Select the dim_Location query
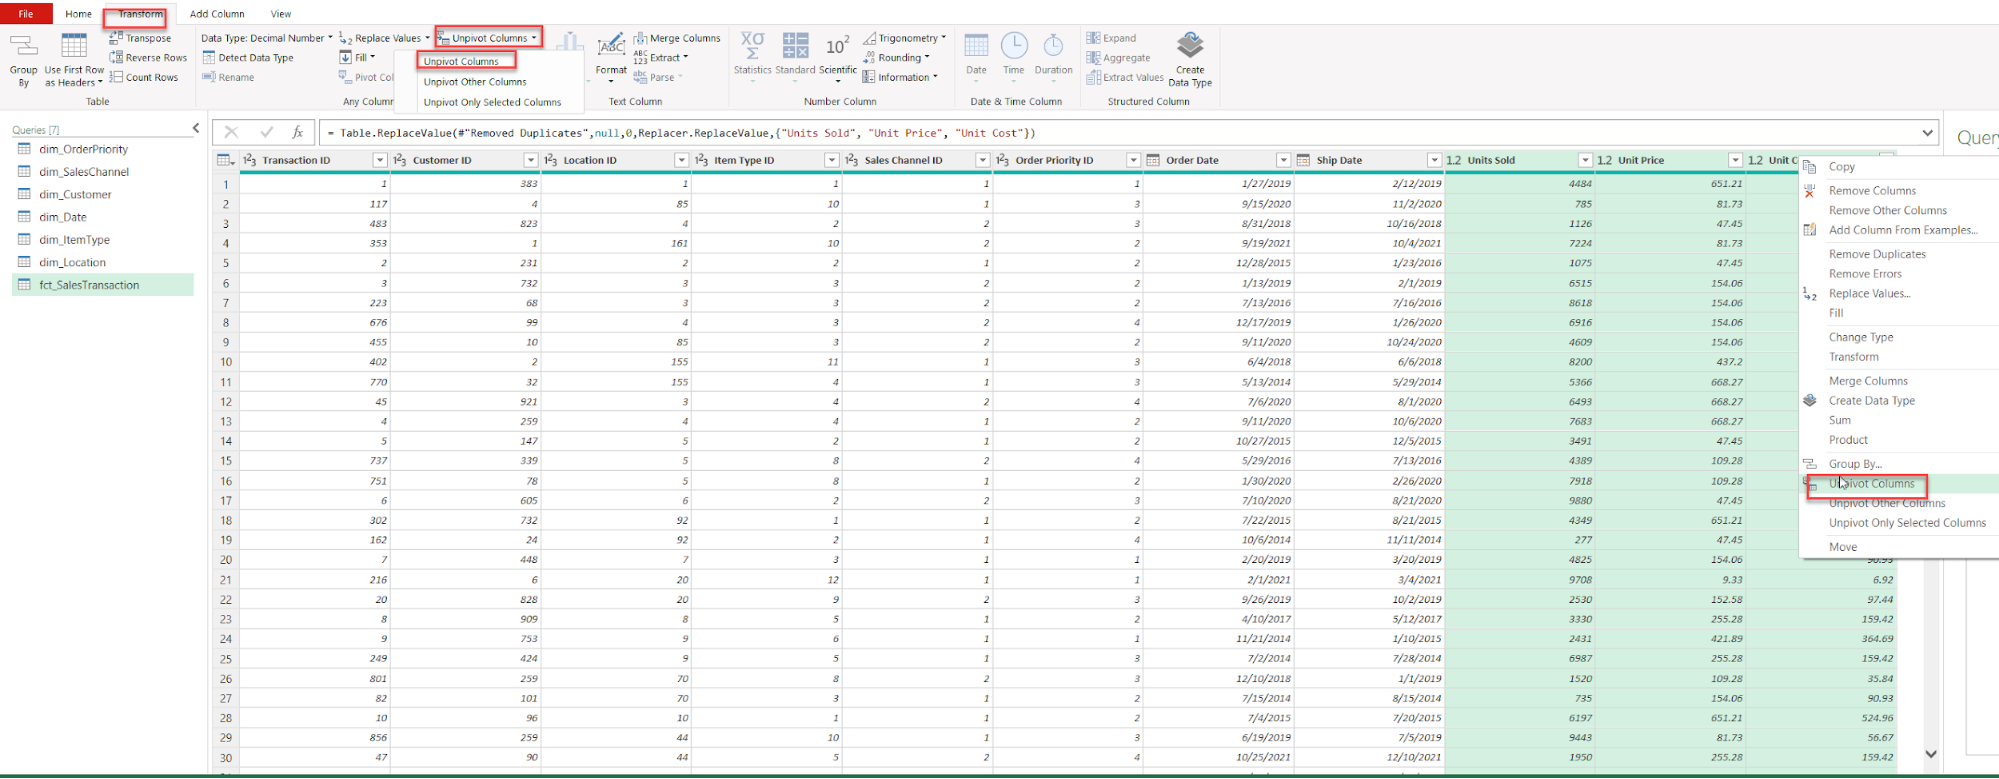This screenshot has height=779, width=1999. pos(72,263)
